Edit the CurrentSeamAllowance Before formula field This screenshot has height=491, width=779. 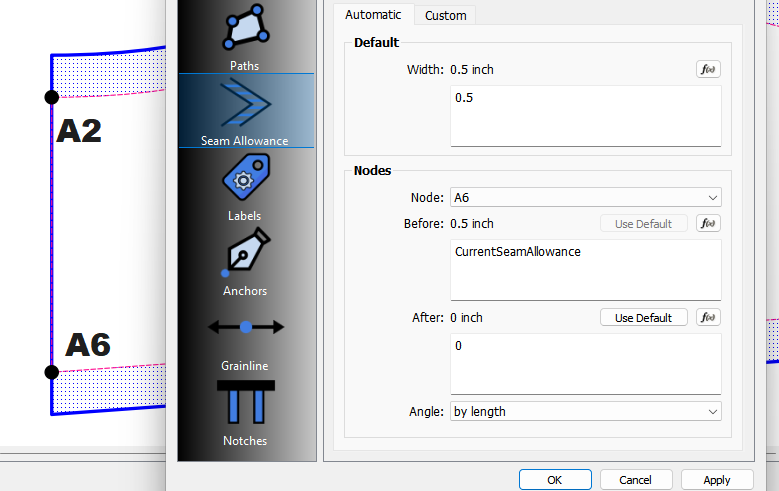pyautogui.click(x=585, y=269)
